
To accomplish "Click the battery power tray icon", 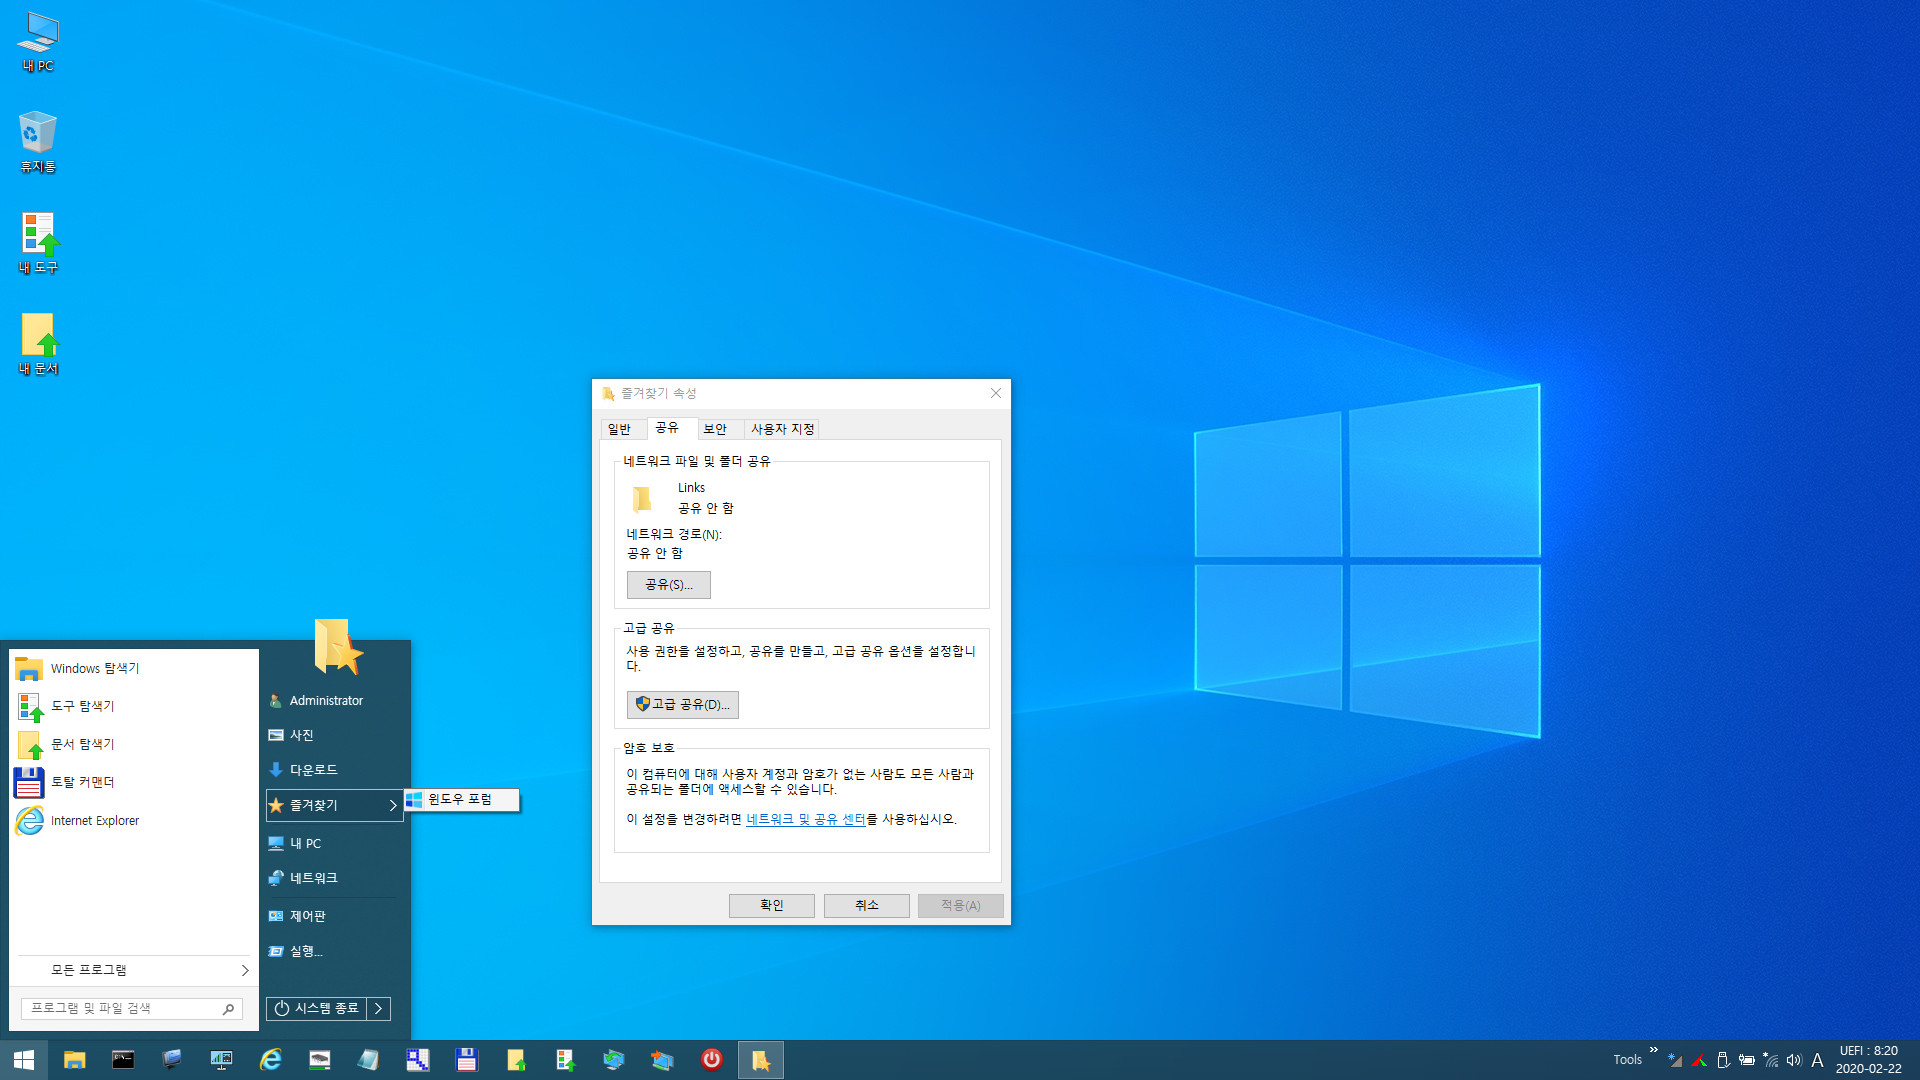I will point(1746,1060).
